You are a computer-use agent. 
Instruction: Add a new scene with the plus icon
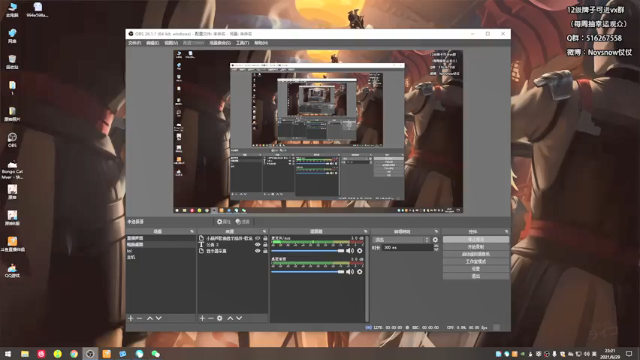(x=131, y=318)
